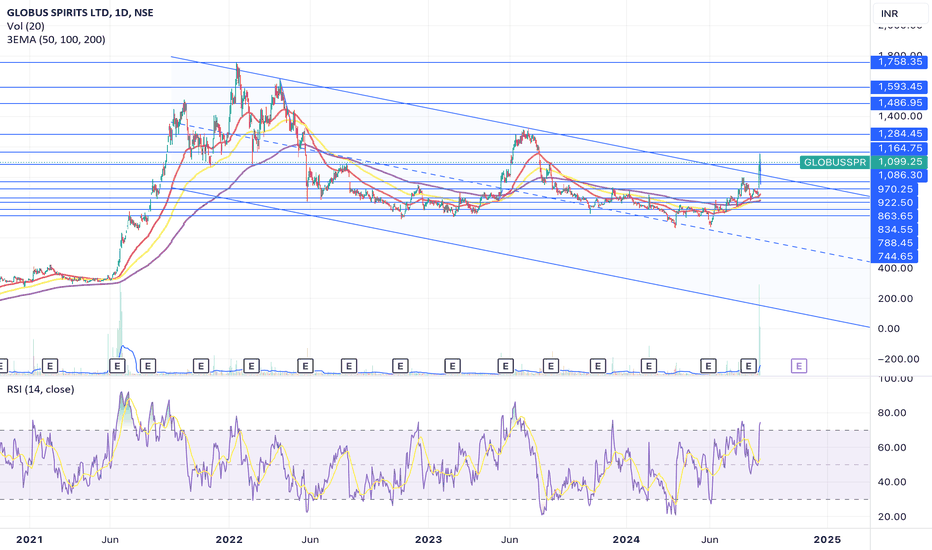Click the 400.00 price axis value

click(x=895, y=269)
